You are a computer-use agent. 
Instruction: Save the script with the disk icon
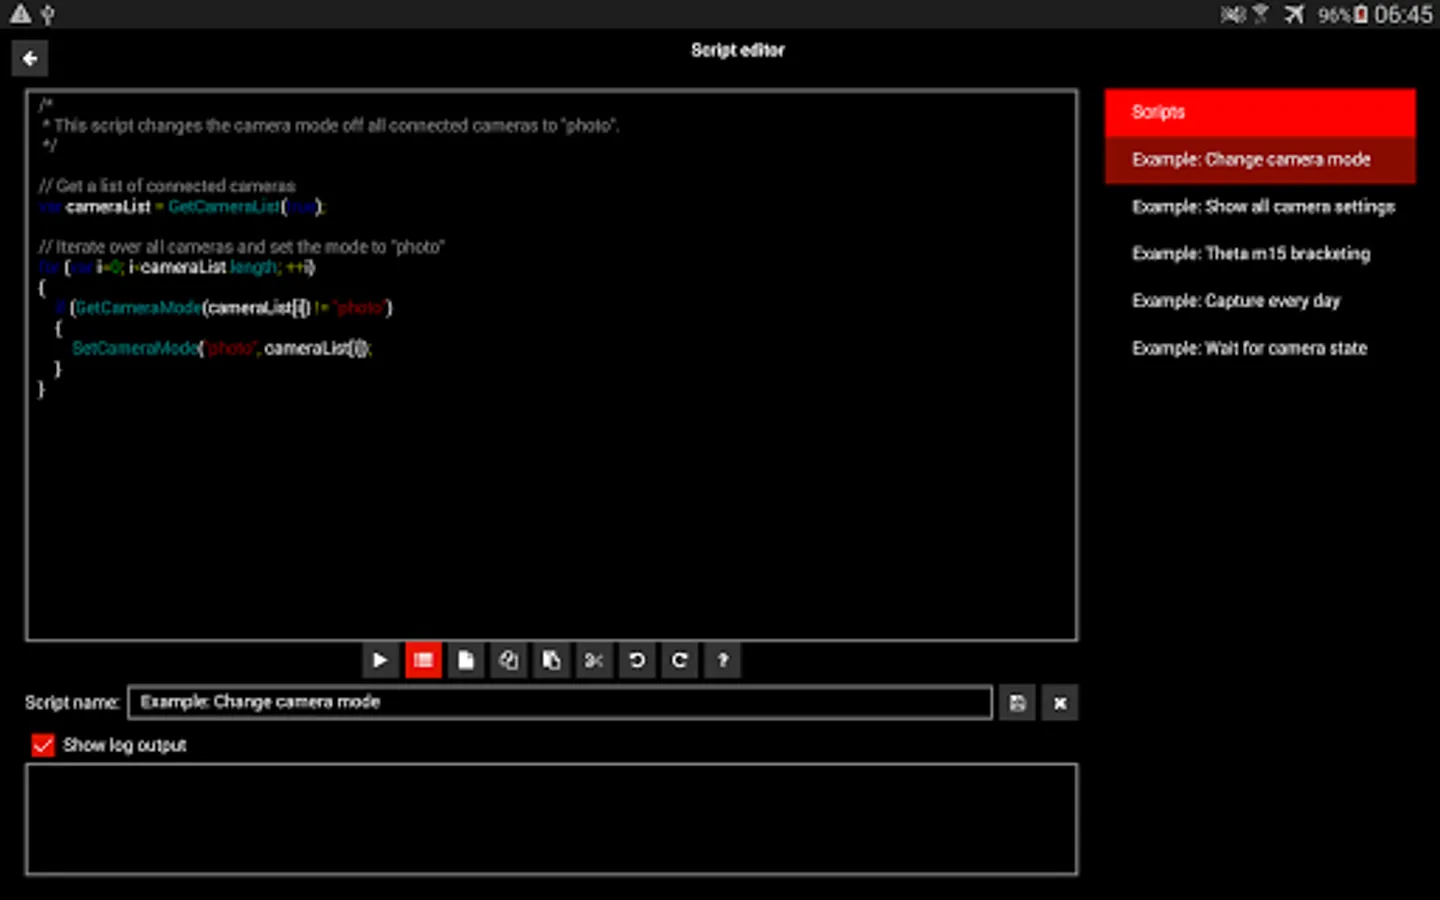coord(1017,703)
